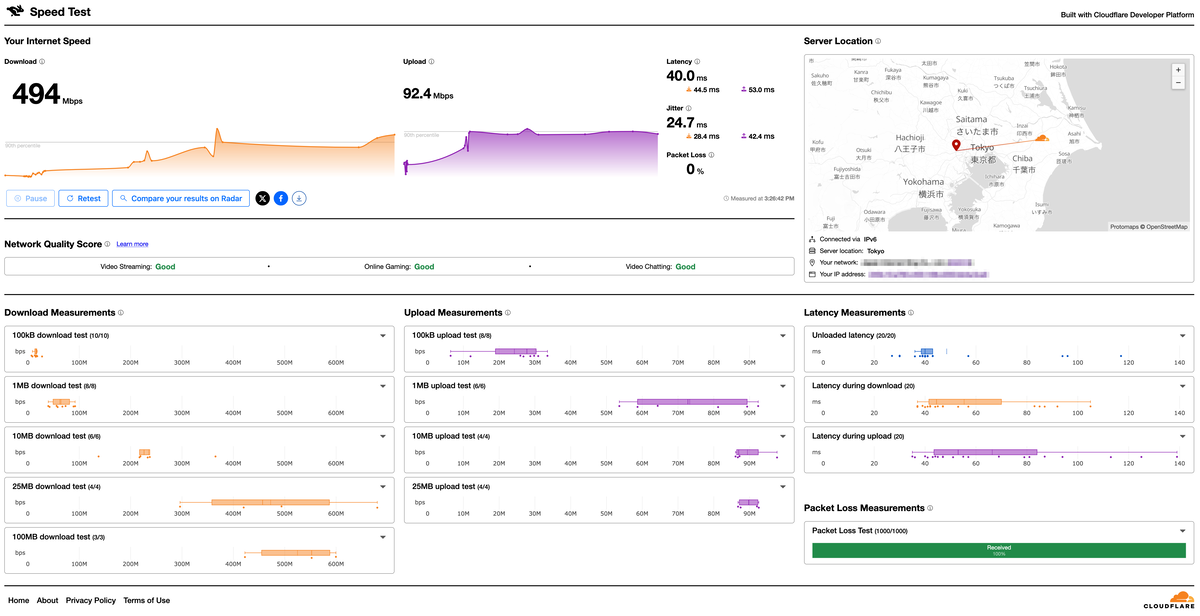Zoom out on the map with minus
Screen dimensions: 1200x616
tap(1179, 83)
